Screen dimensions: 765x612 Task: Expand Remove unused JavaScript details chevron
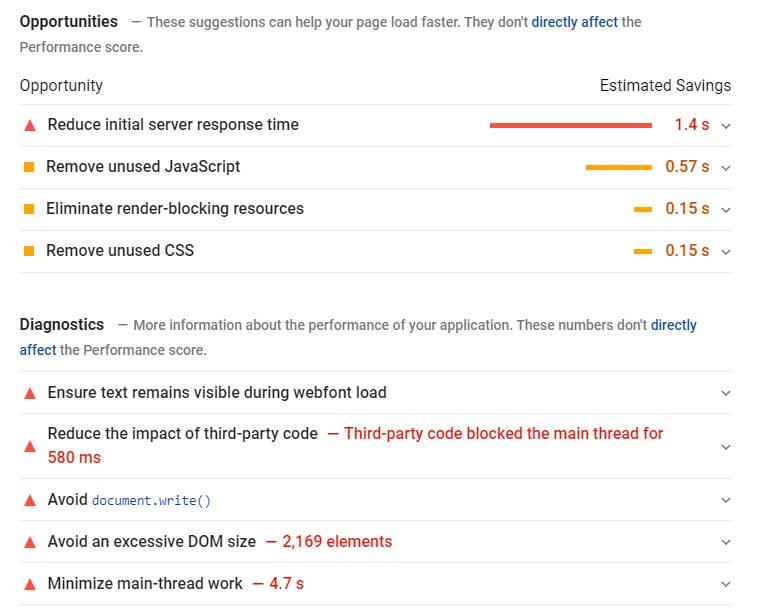tap(726, 168)
